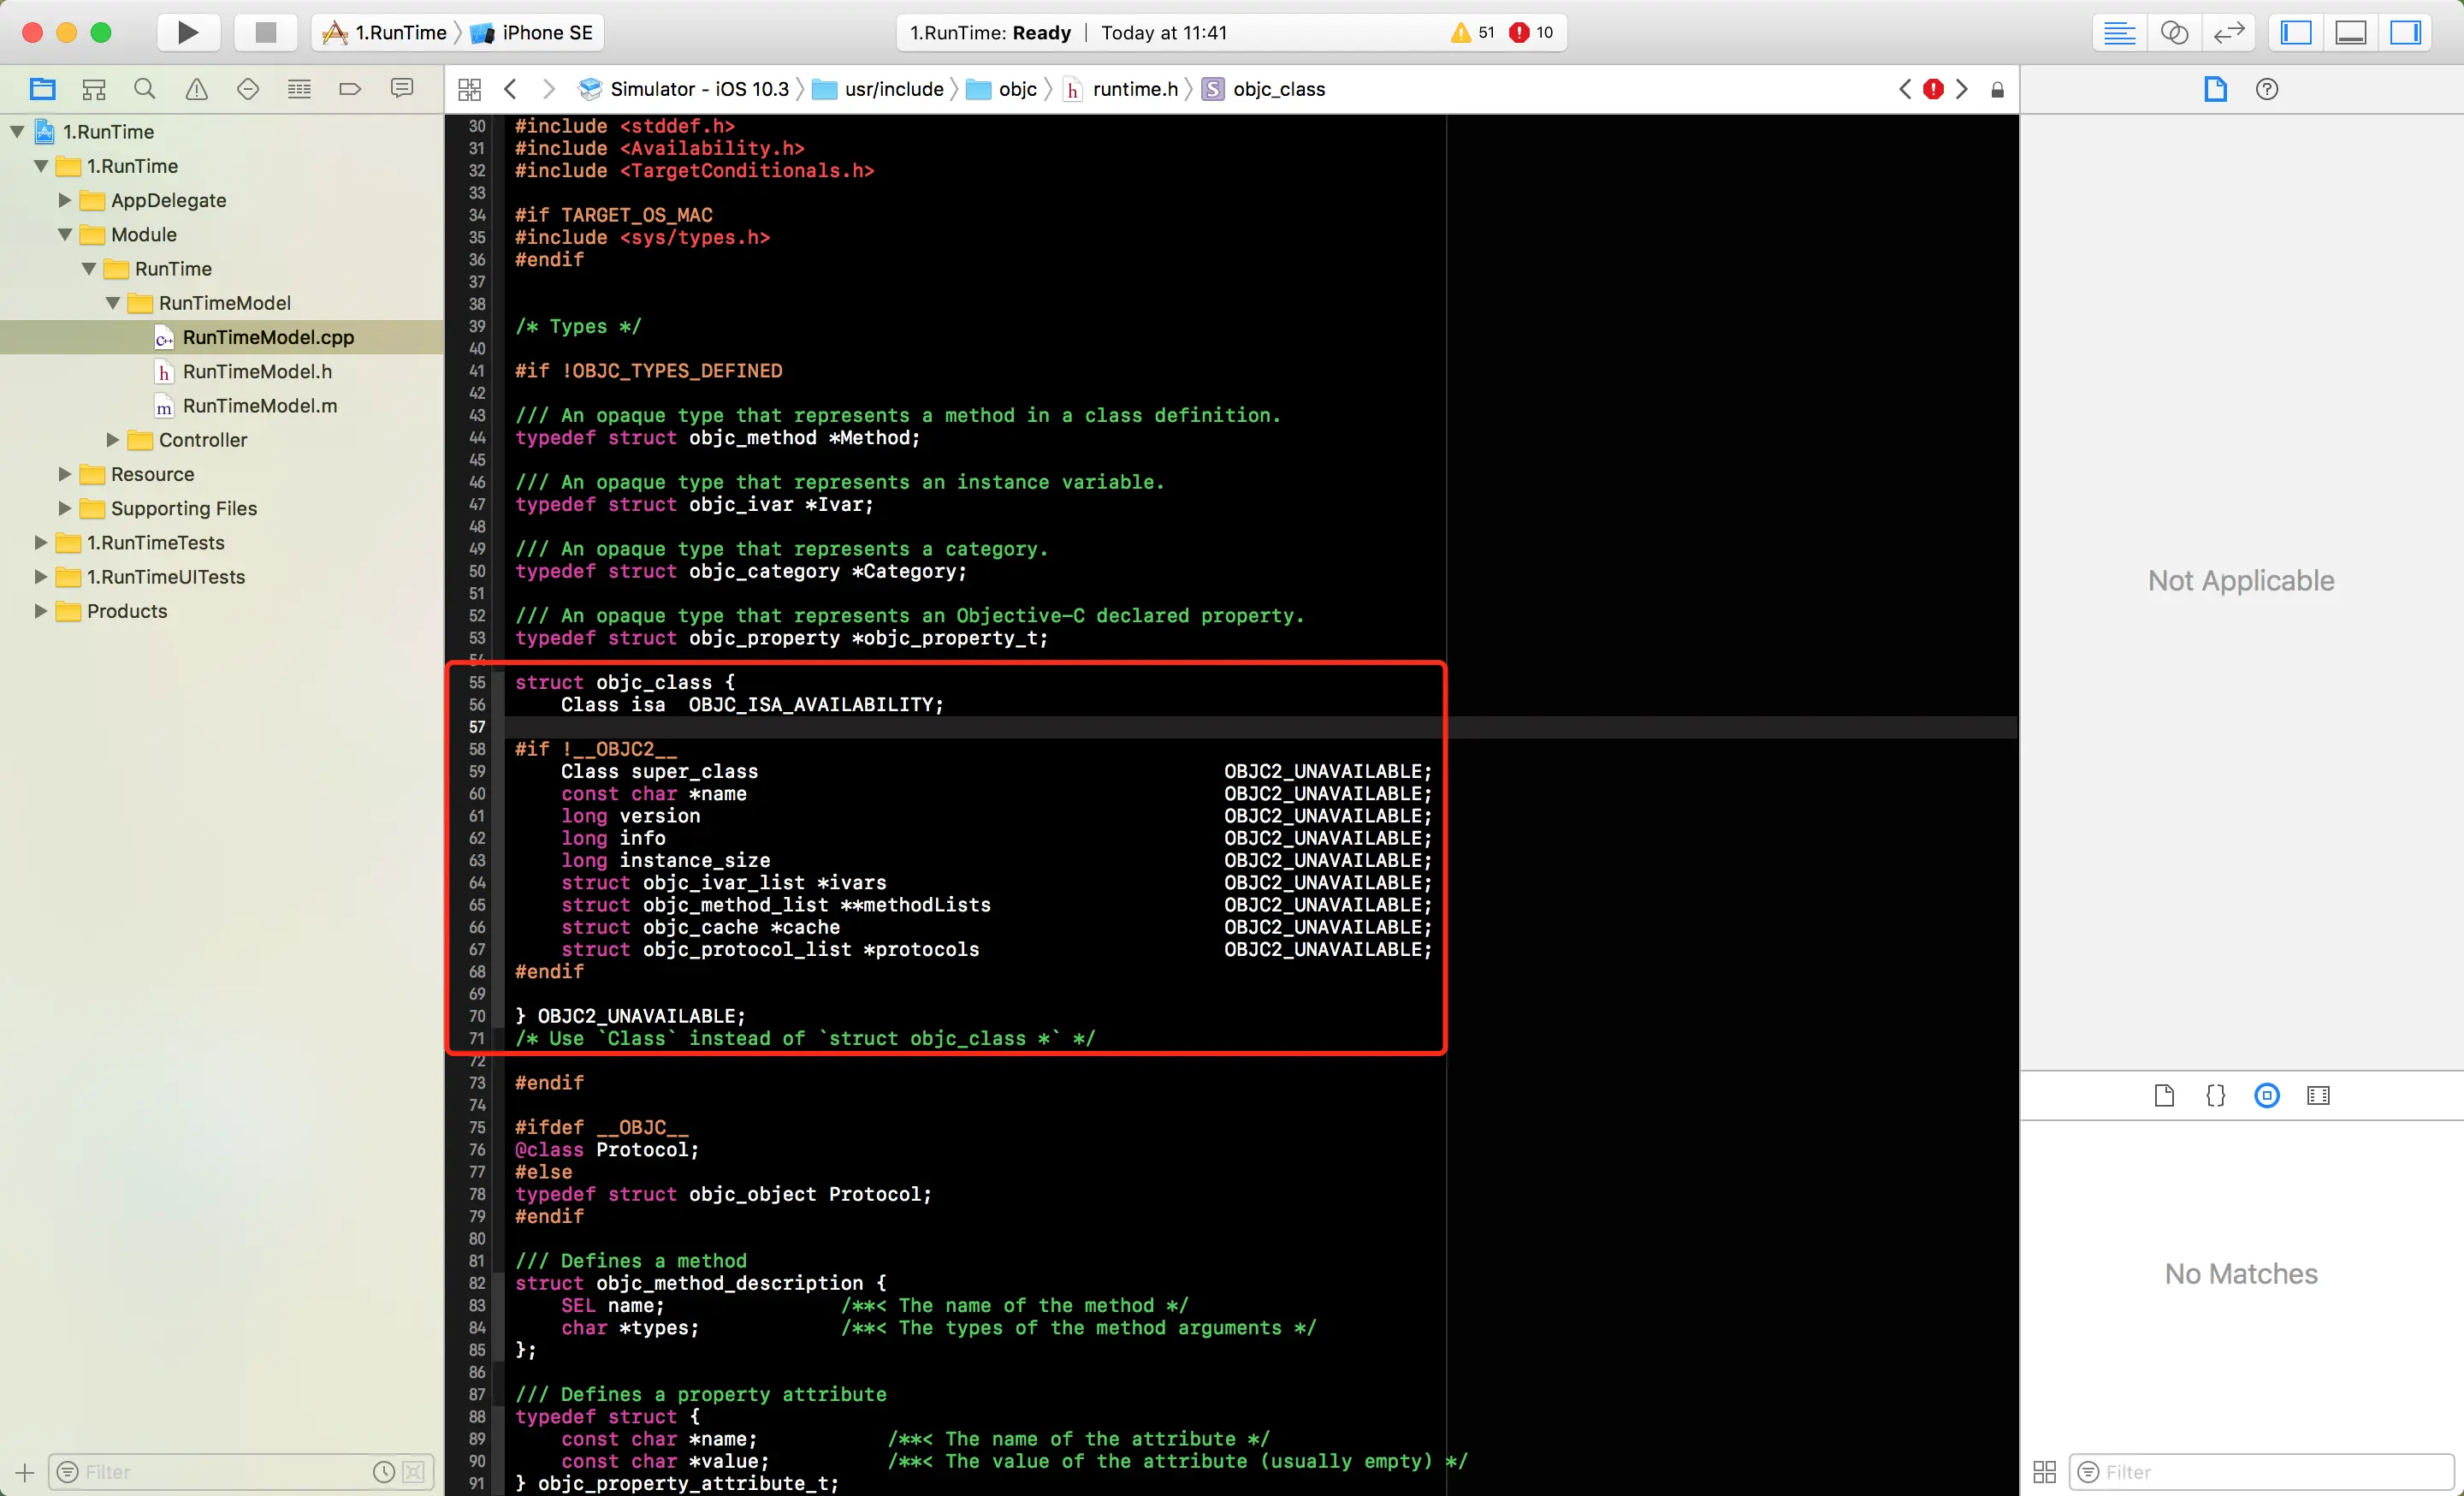
Task: Show the Project navigator
Action: [x=42, y=89]
